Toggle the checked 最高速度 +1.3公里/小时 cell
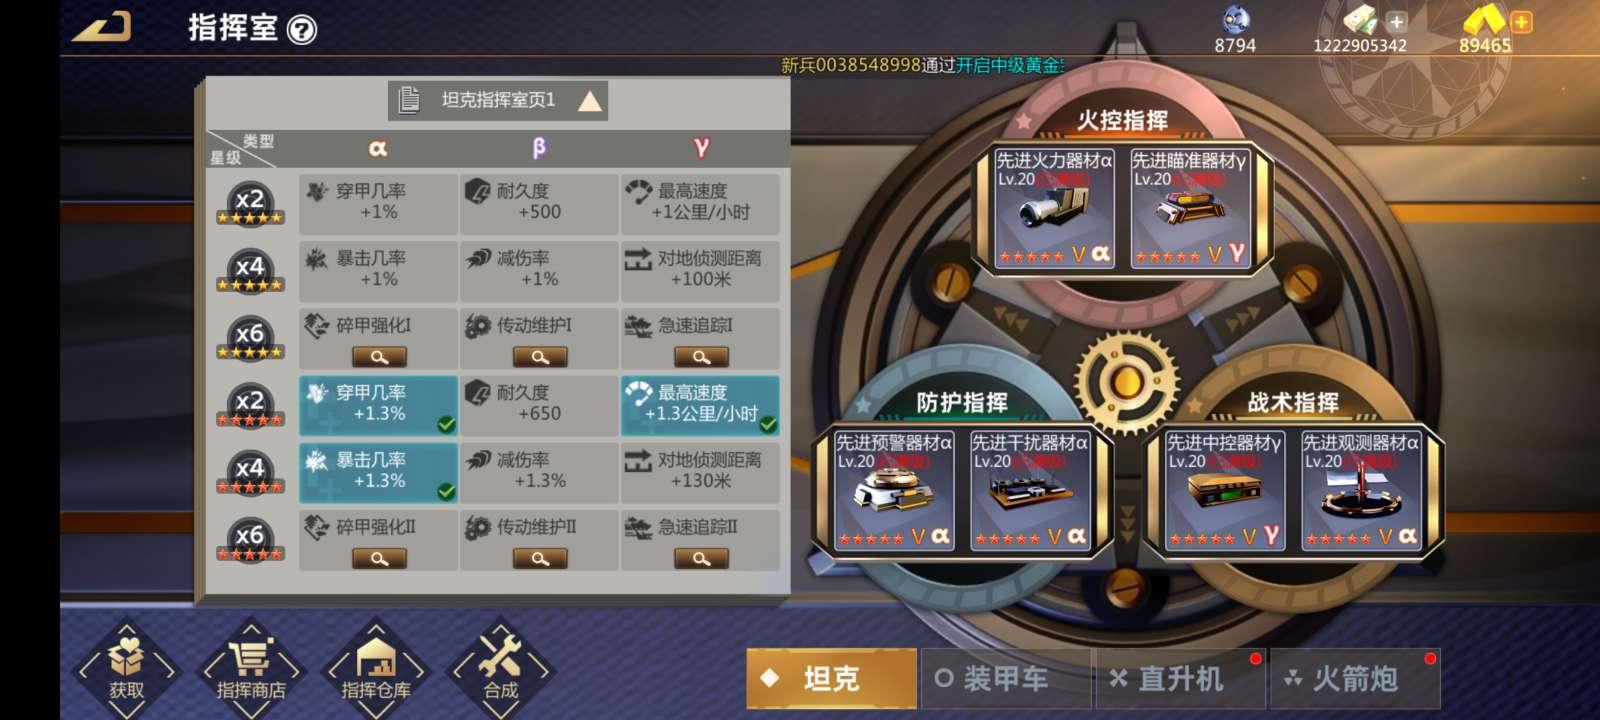The image size is (1600, 720). [x=700, y=405]
